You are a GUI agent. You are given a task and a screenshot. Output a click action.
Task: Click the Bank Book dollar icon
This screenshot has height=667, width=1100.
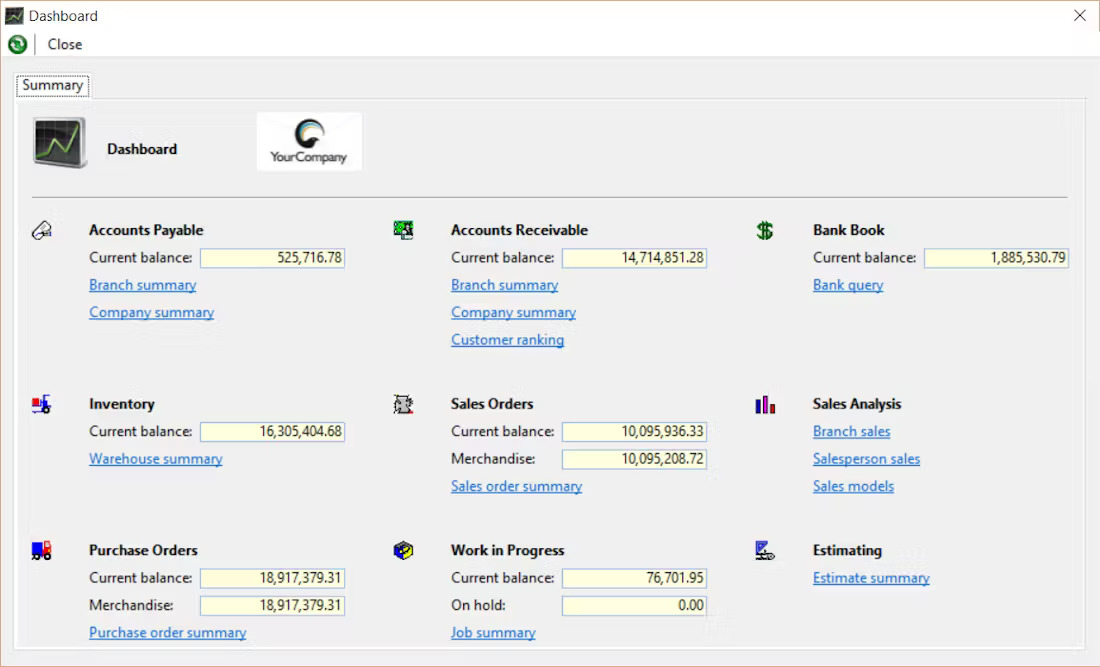tap(766, 229)
